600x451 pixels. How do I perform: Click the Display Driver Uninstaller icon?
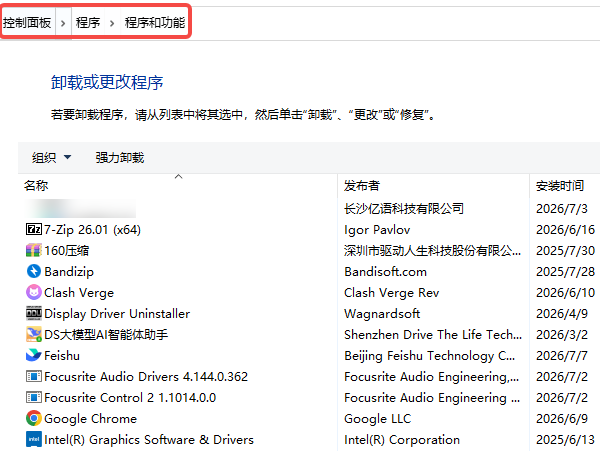[34, 313]
